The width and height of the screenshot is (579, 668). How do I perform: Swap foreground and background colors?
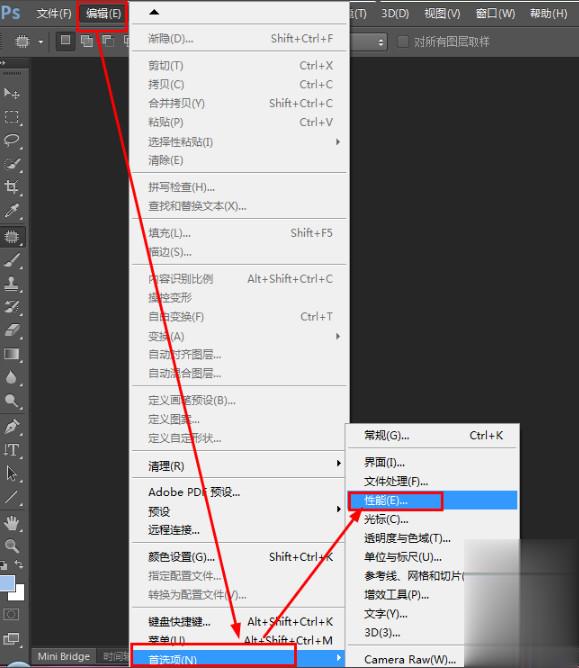click(19, 564)
